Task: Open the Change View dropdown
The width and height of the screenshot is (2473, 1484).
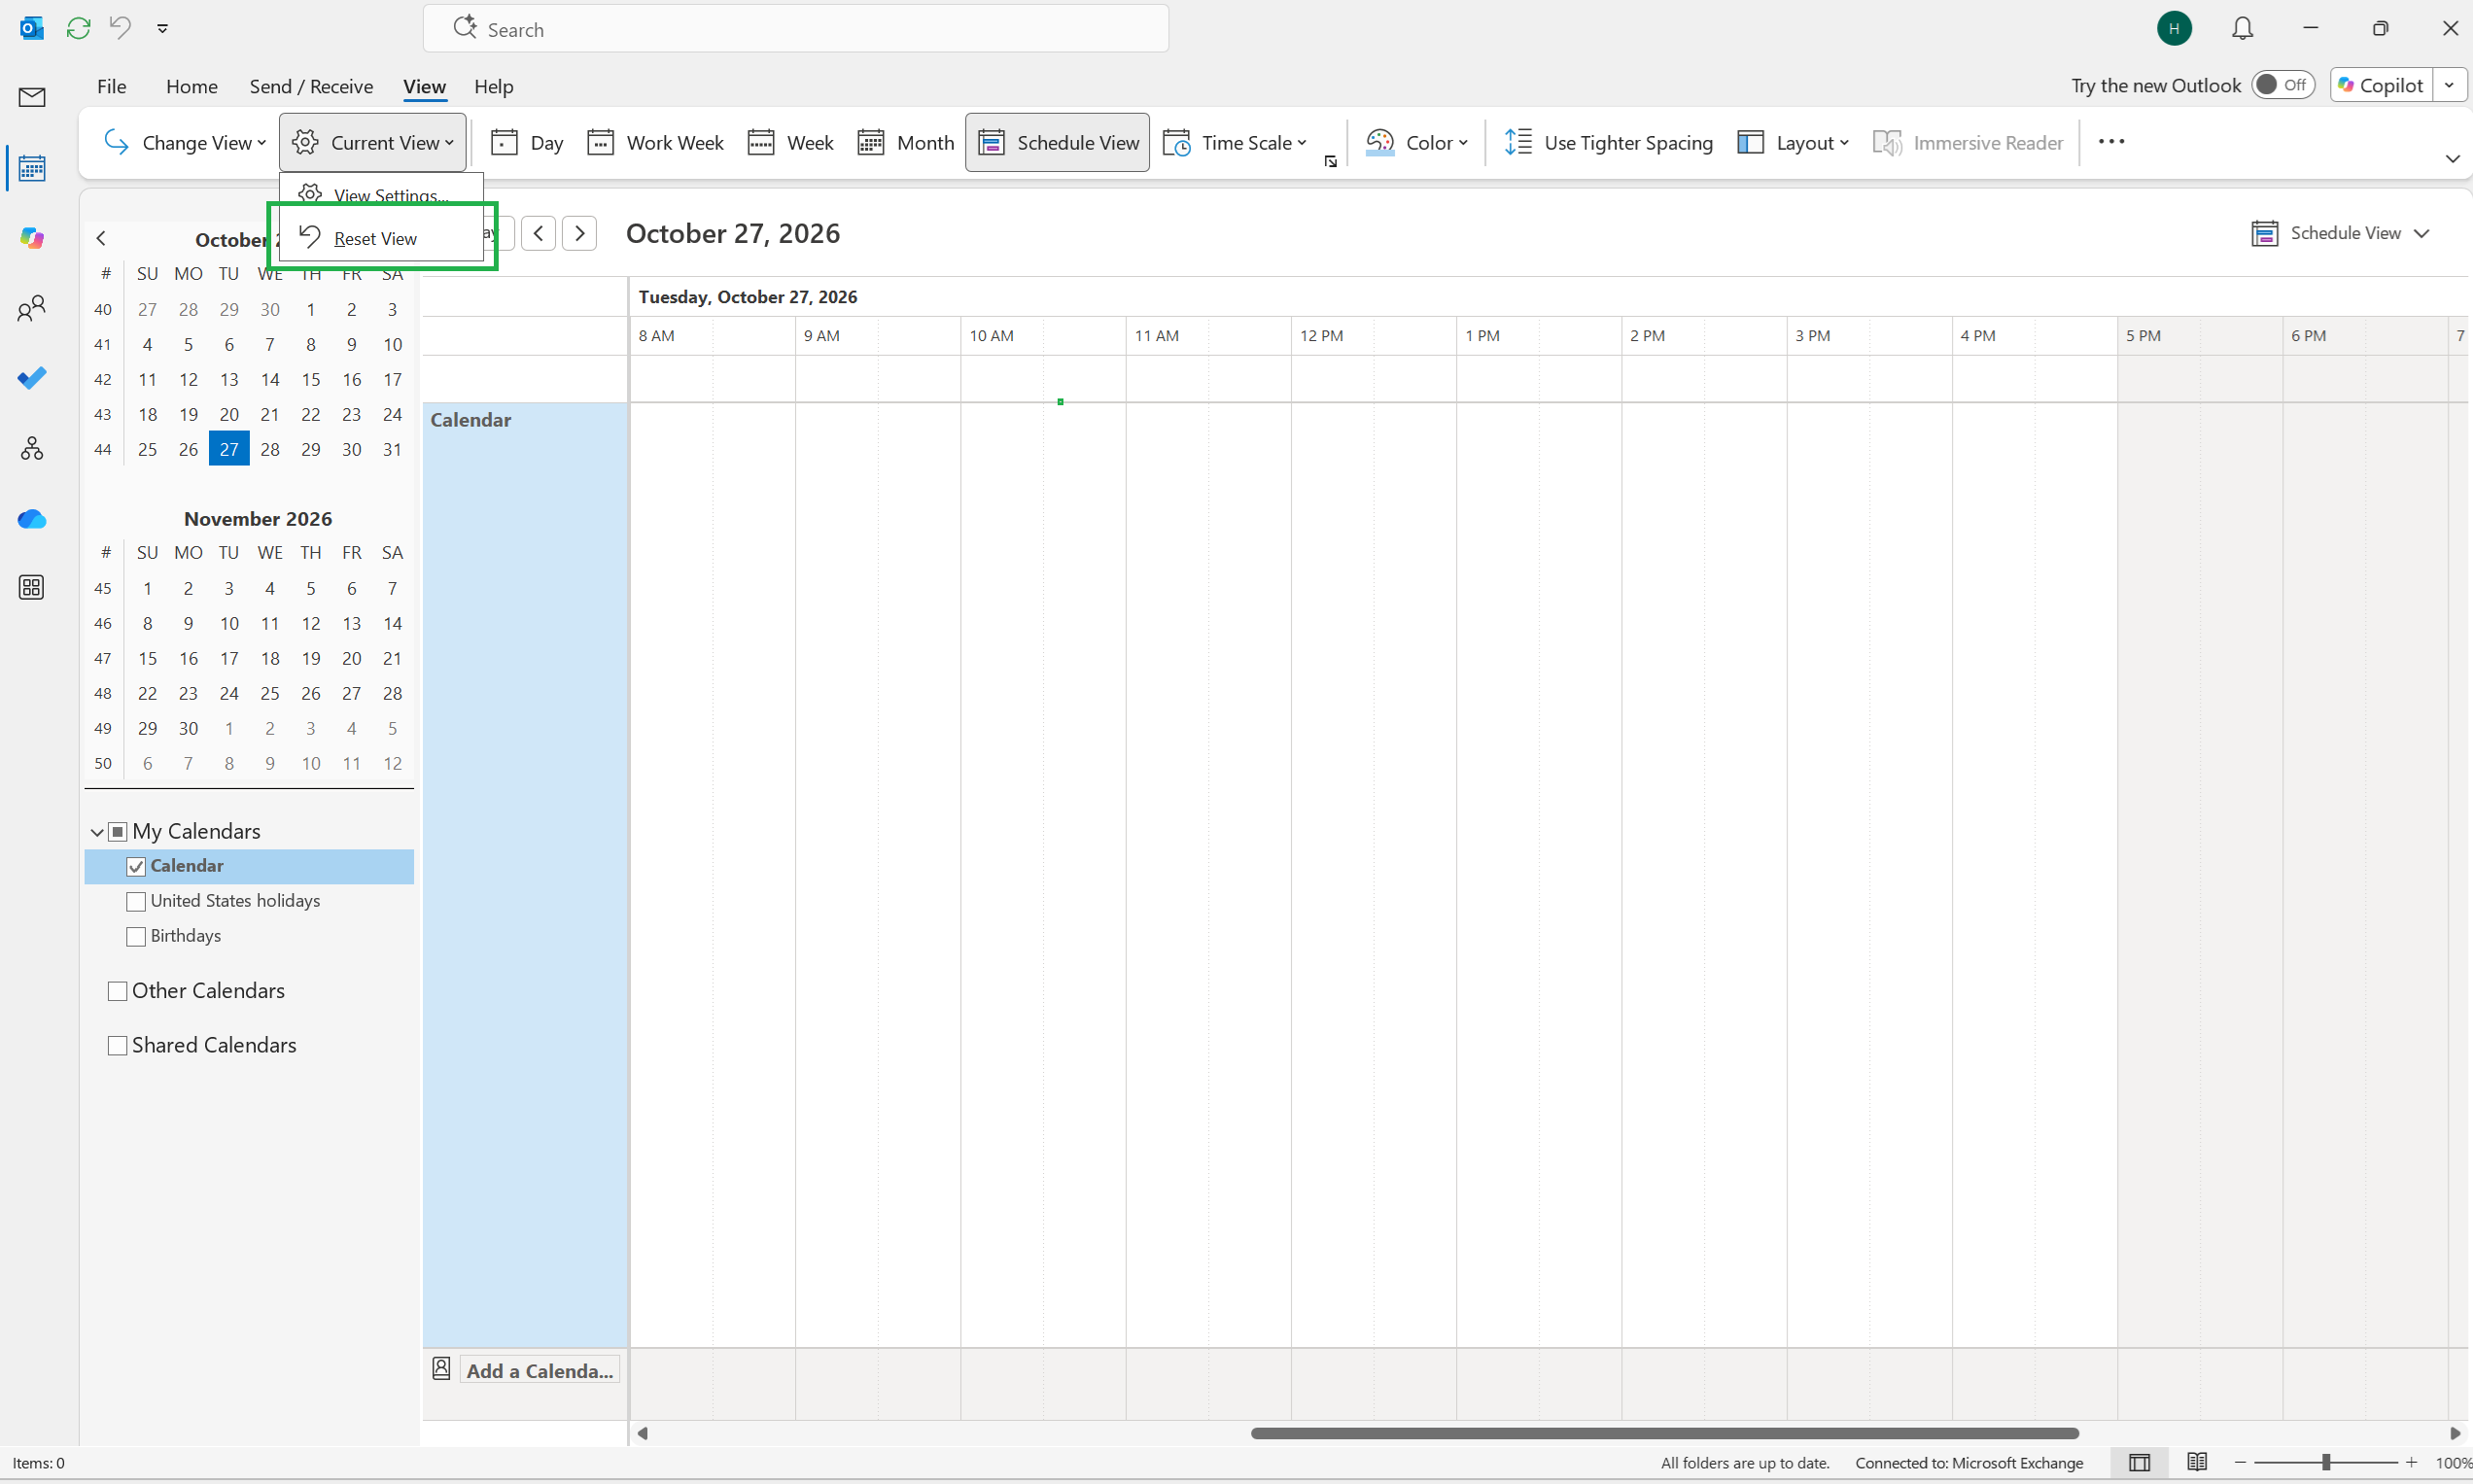Action: coord(185,143)
